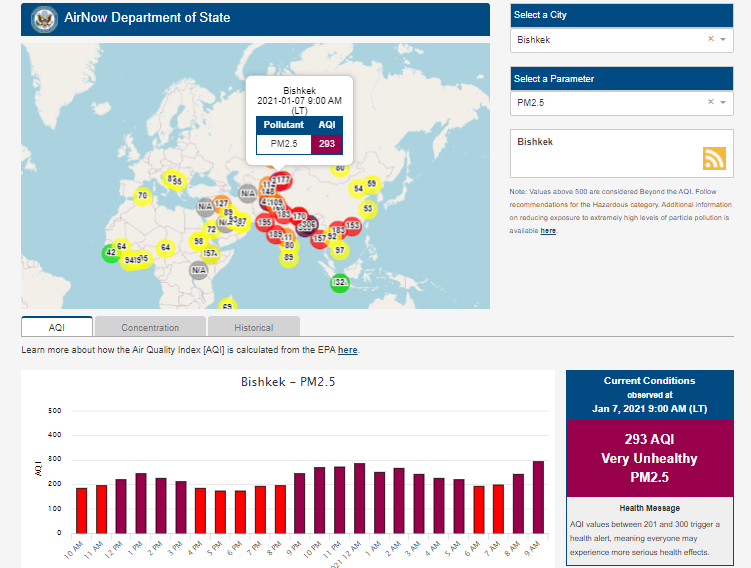751x568 pixels.
Task: Click the green marker near Indonesia
Action: click(339, 283)
